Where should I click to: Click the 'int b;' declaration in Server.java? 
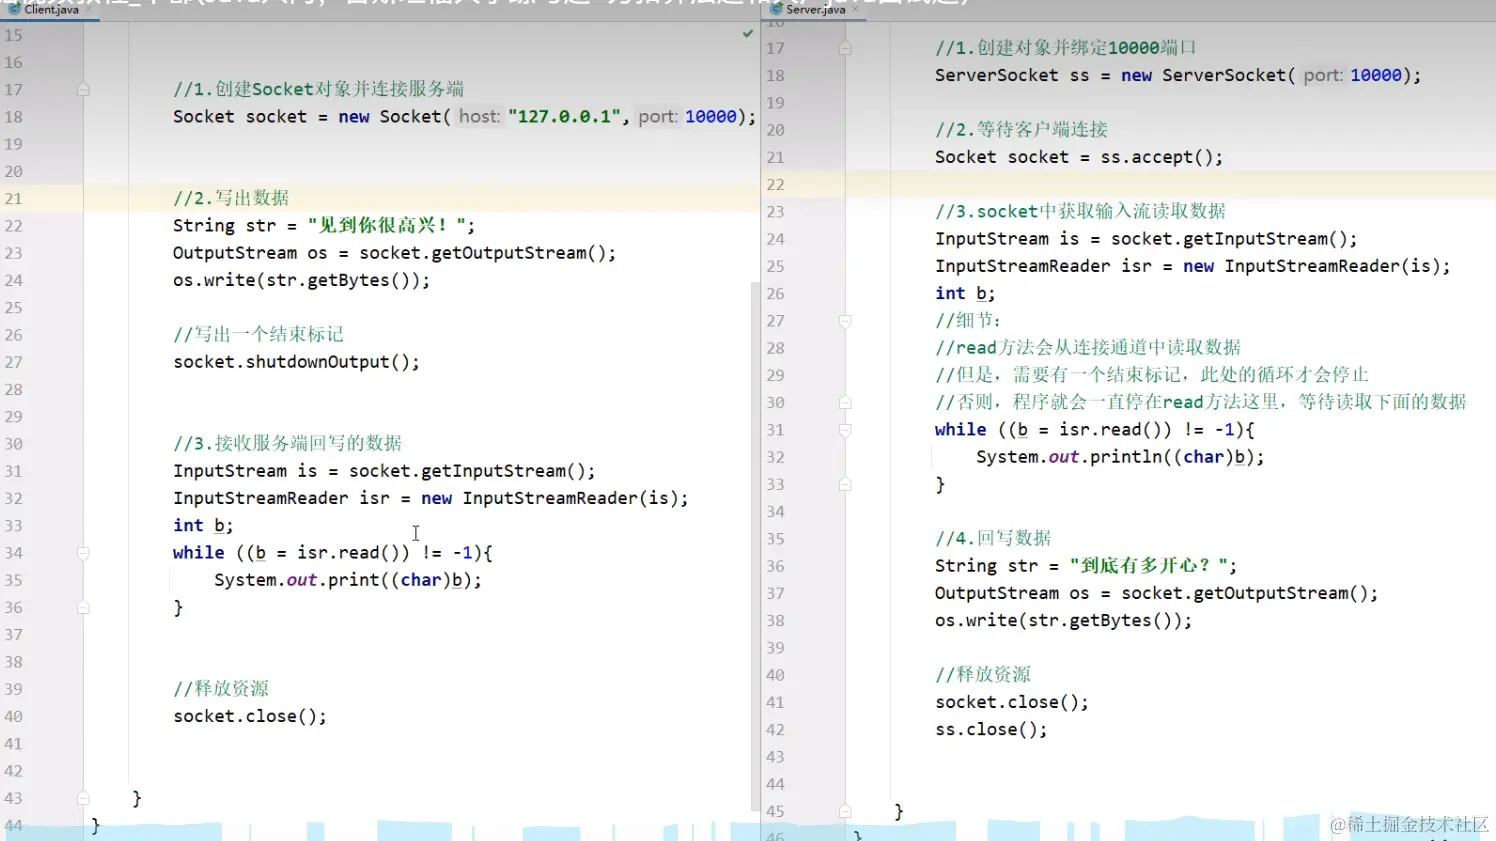[964, 293]
